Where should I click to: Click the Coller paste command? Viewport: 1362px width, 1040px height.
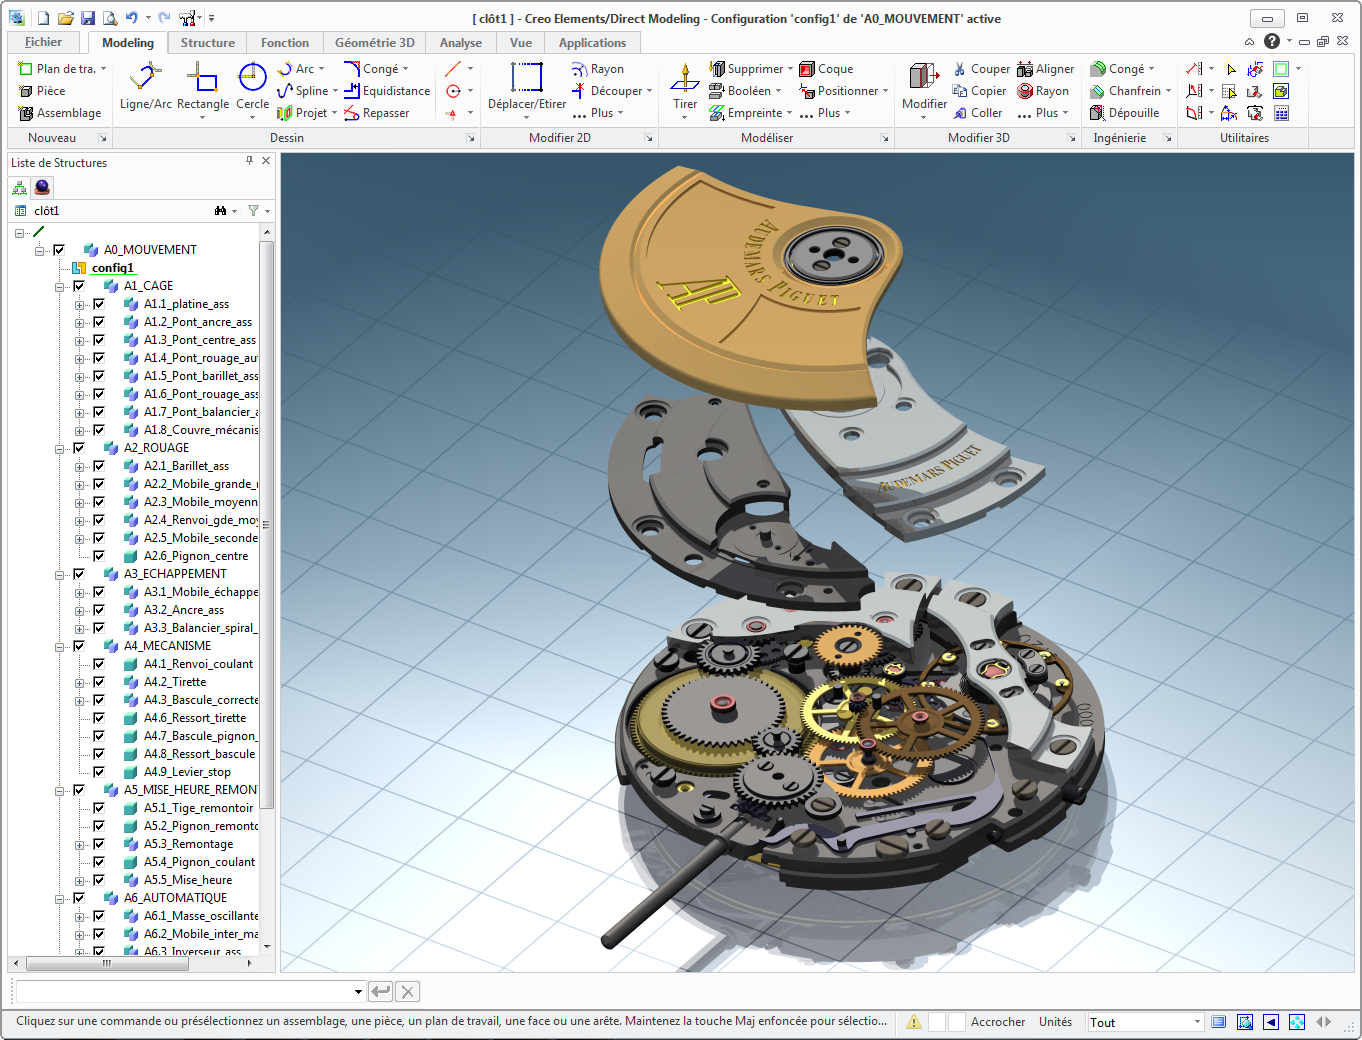pos(977,113)
